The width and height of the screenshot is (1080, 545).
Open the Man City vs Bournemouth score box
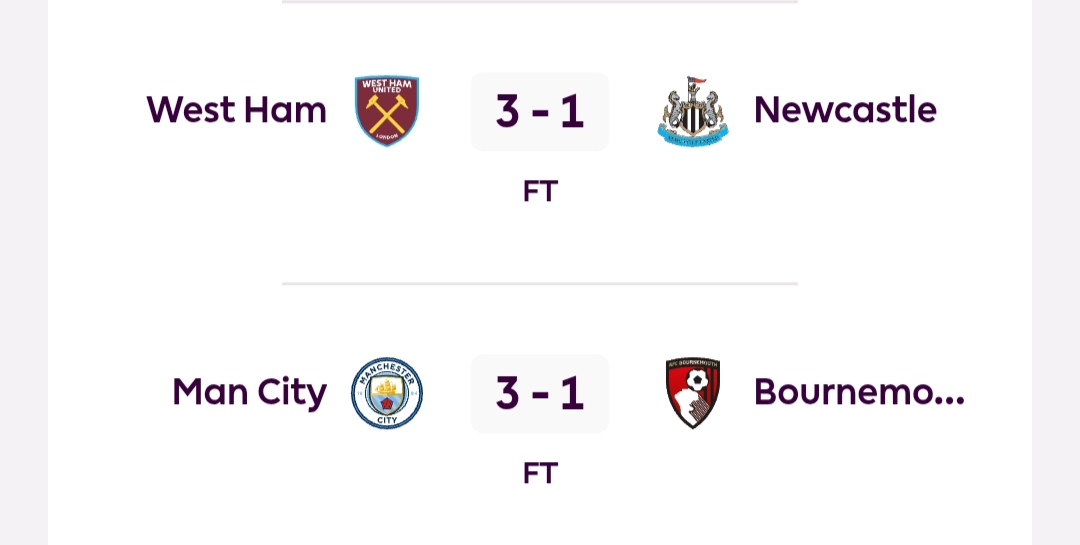coord(540,393)
